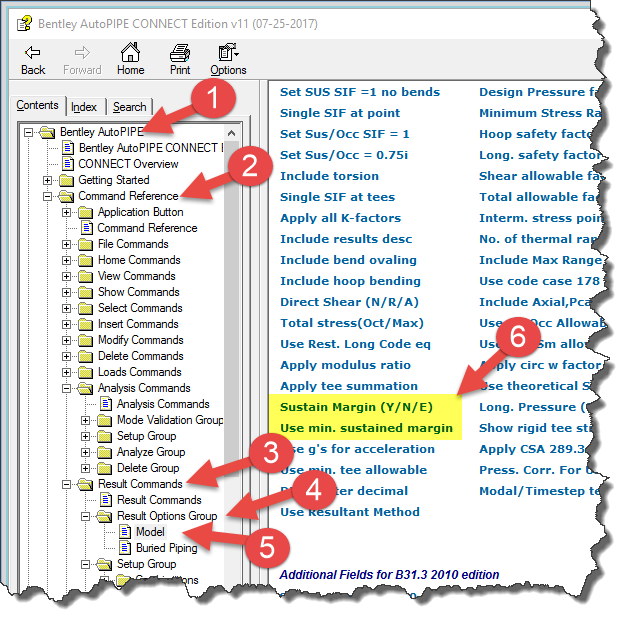
Task: Click the Bentley AutoPIPE CONNECT page icon
Action: click(67, 148)
